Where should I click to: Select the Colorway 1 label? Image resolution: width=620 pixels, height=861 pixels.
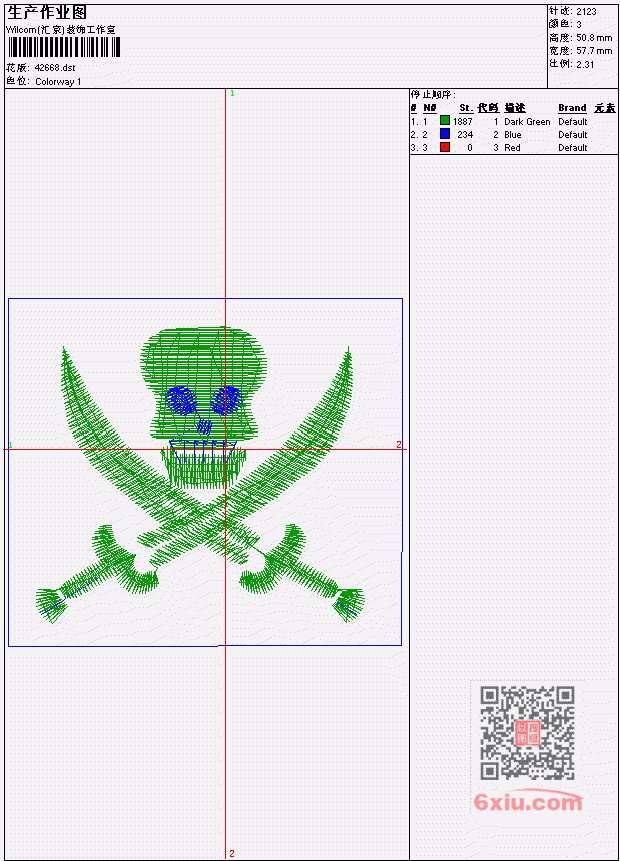click(58, 81)
